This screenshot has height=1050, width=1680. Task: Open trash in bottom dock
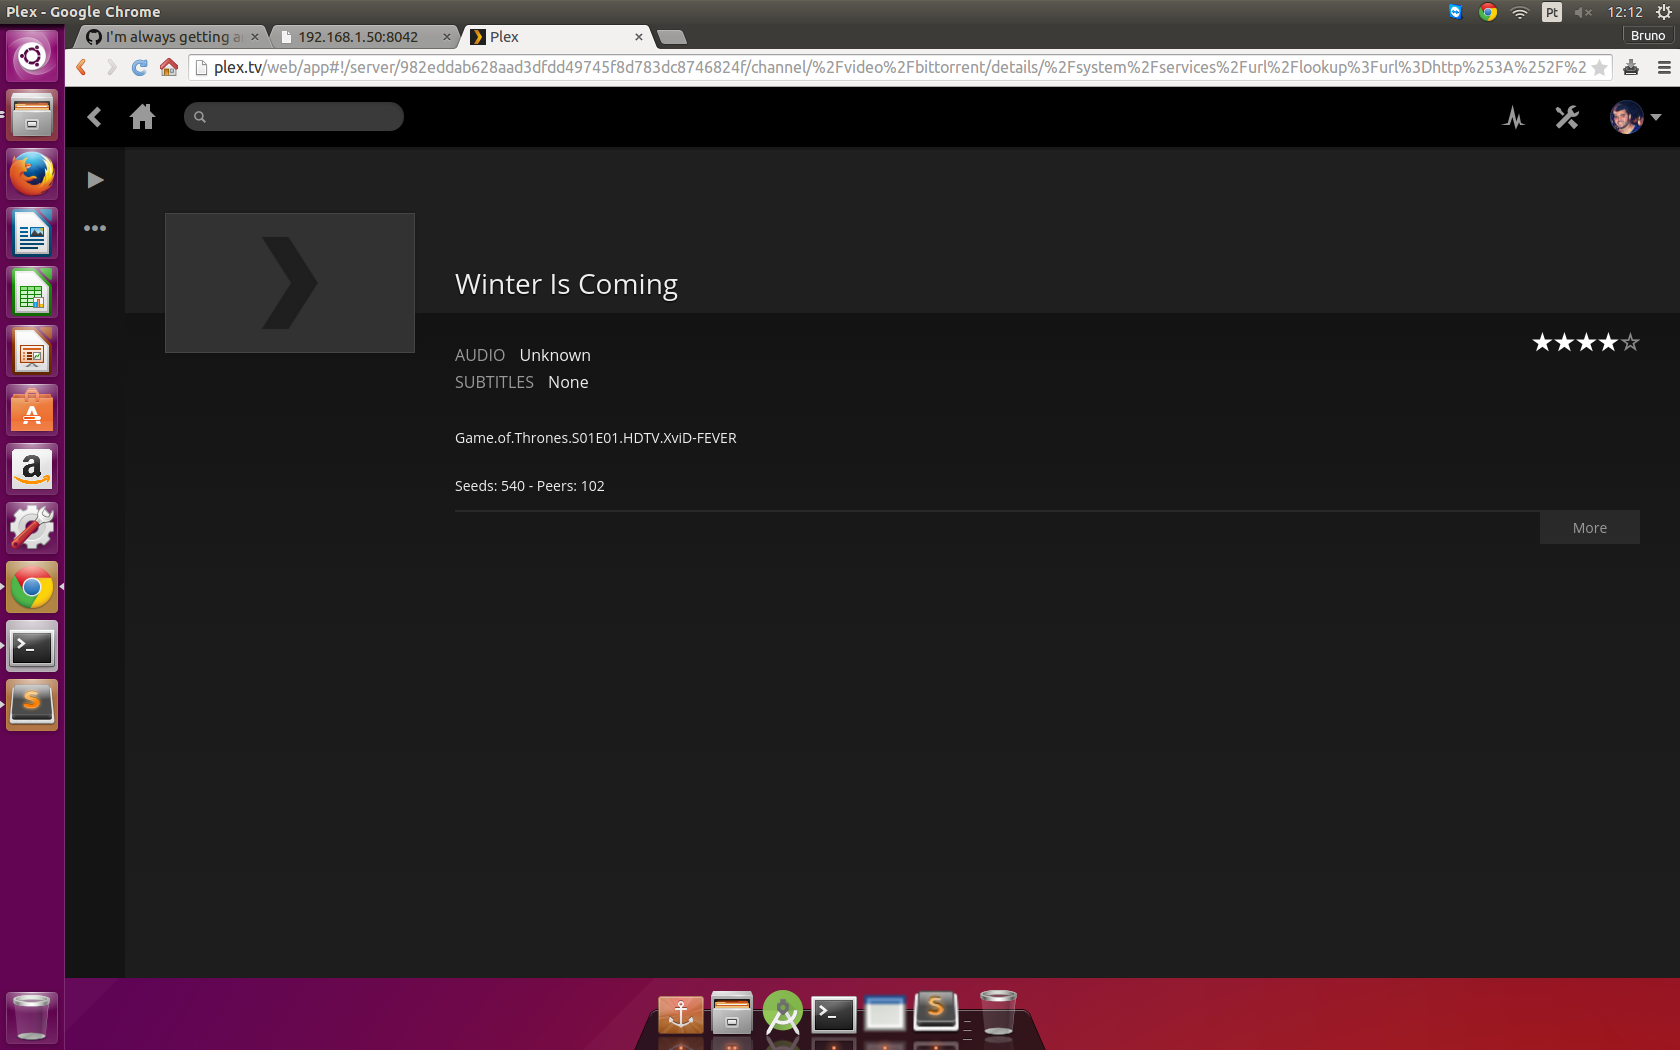997,1013
